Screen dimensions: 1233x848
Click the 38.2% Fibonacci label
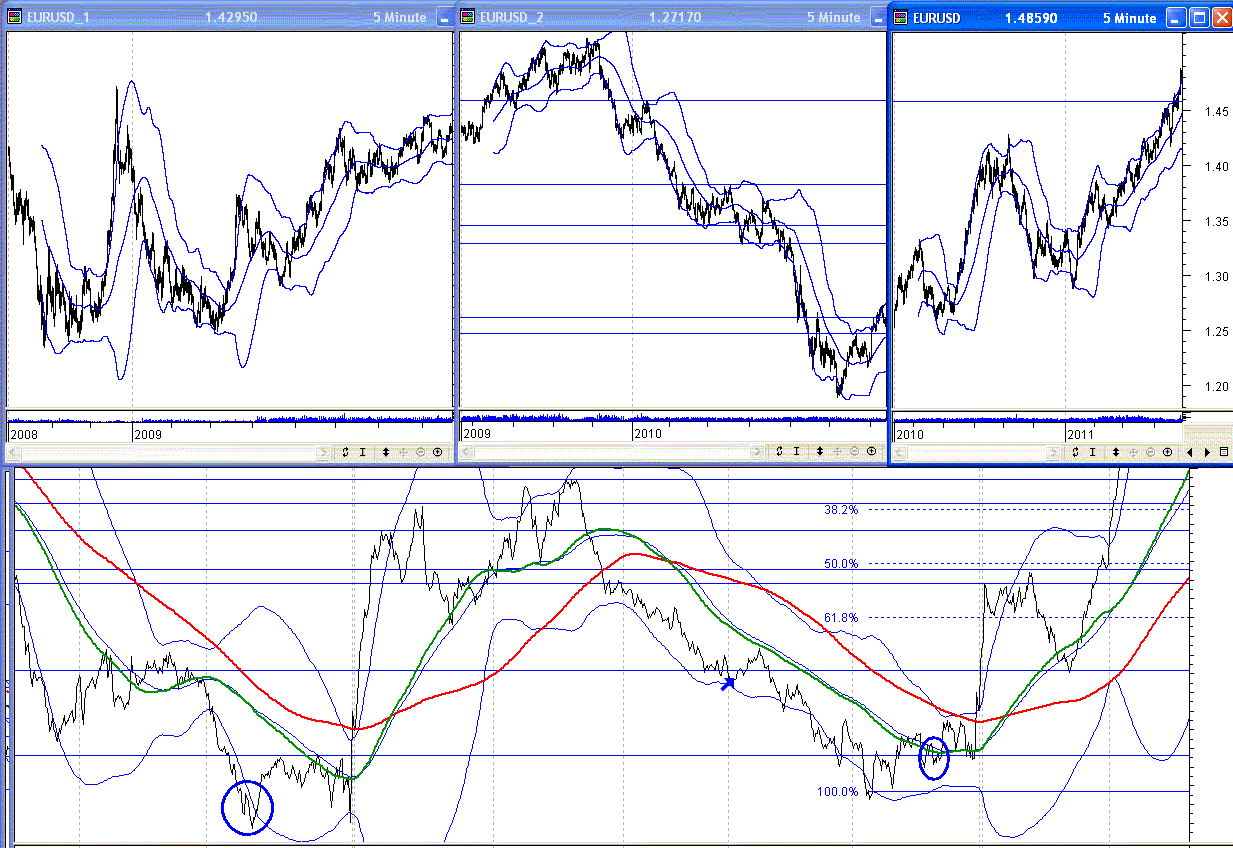coord(841,510)
